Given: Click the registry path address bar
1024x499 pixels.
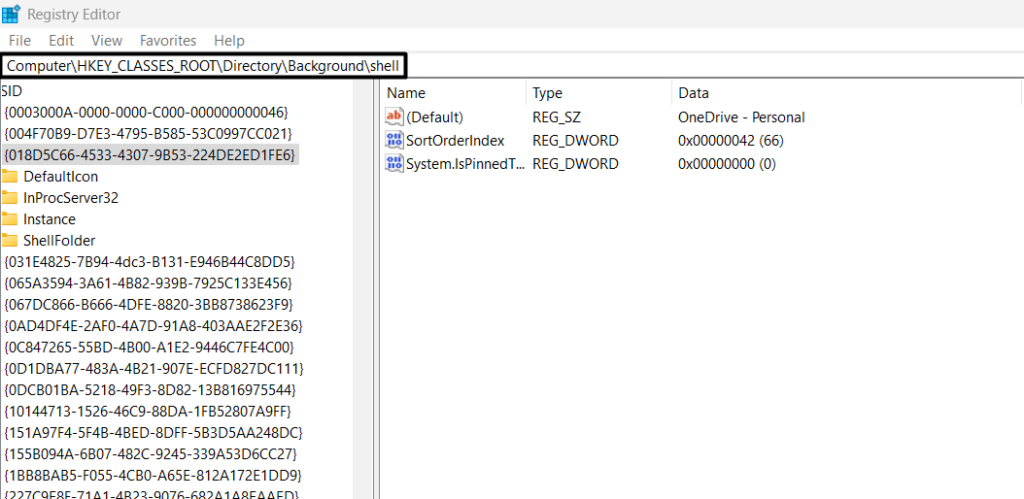Looking at the screenshot, I should coord(204,65).
